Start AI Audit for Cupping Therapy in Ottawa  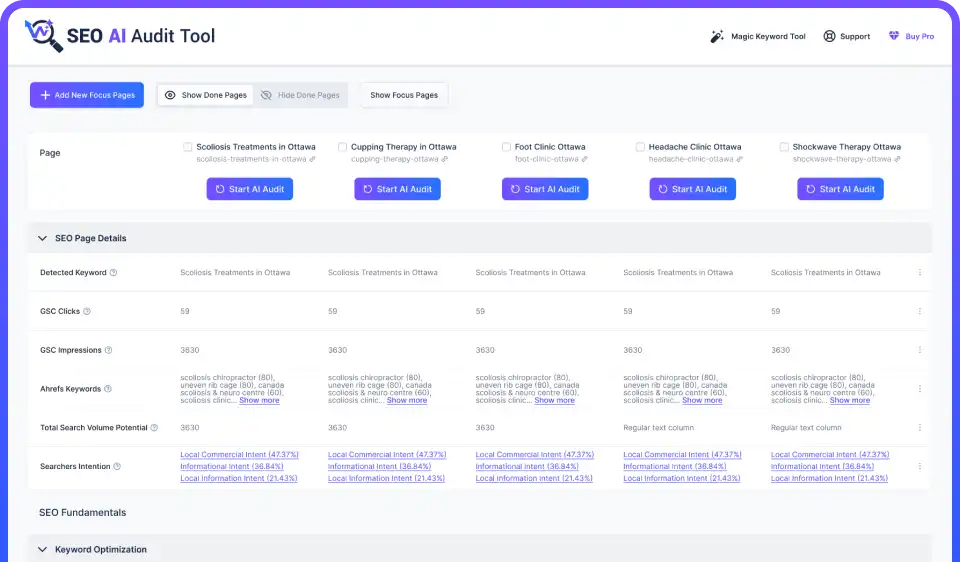tap(397, 189)
